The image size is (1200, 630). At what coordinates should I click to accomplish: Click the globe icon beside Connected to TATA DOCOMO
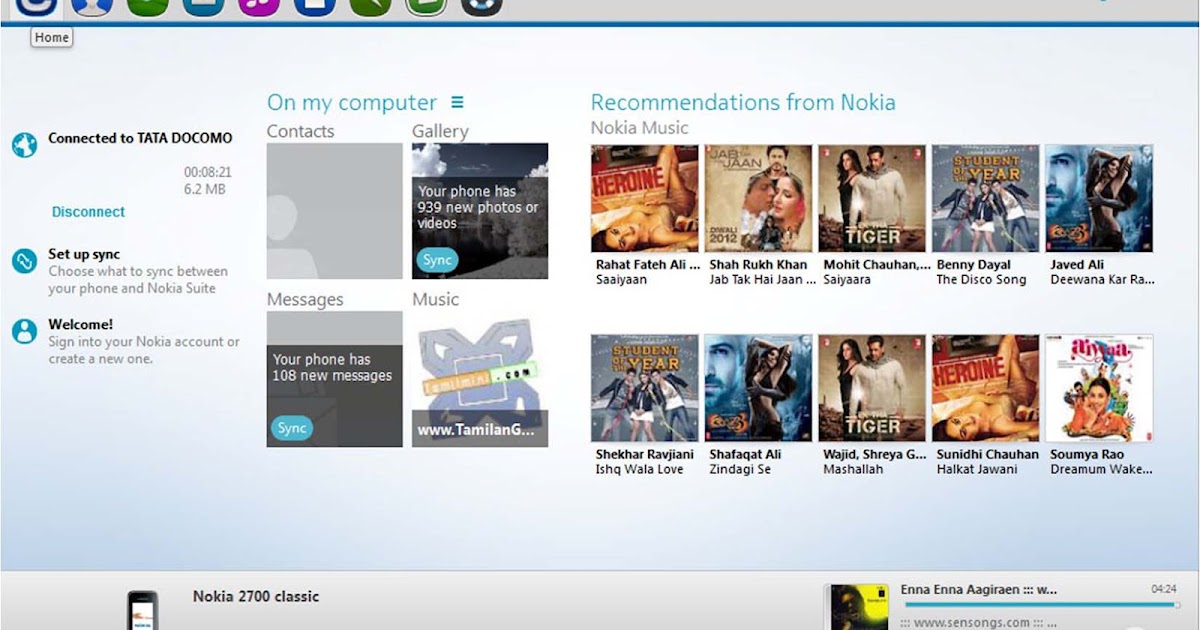click(24, 145)
